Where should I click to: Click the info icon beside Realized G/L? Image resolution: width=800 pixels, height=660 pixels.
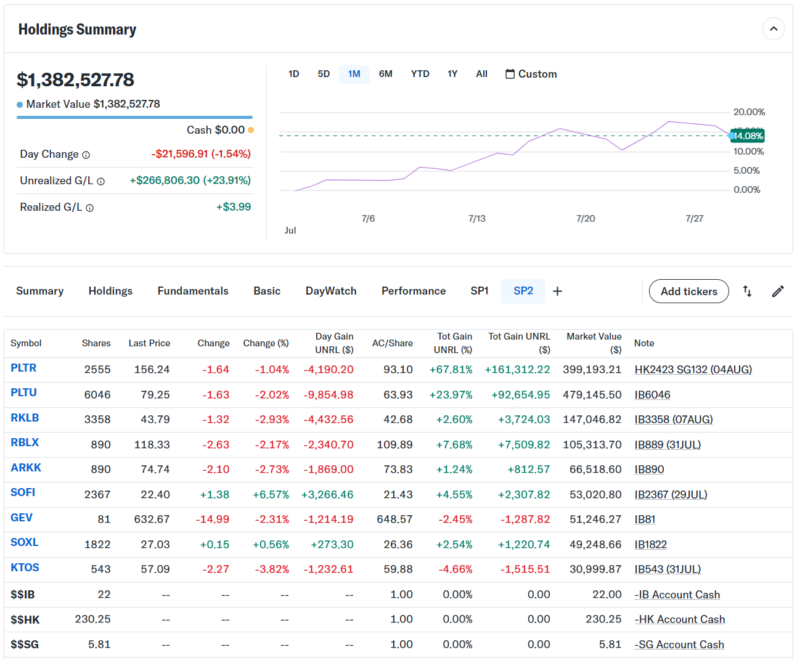(x=90, y=208)
